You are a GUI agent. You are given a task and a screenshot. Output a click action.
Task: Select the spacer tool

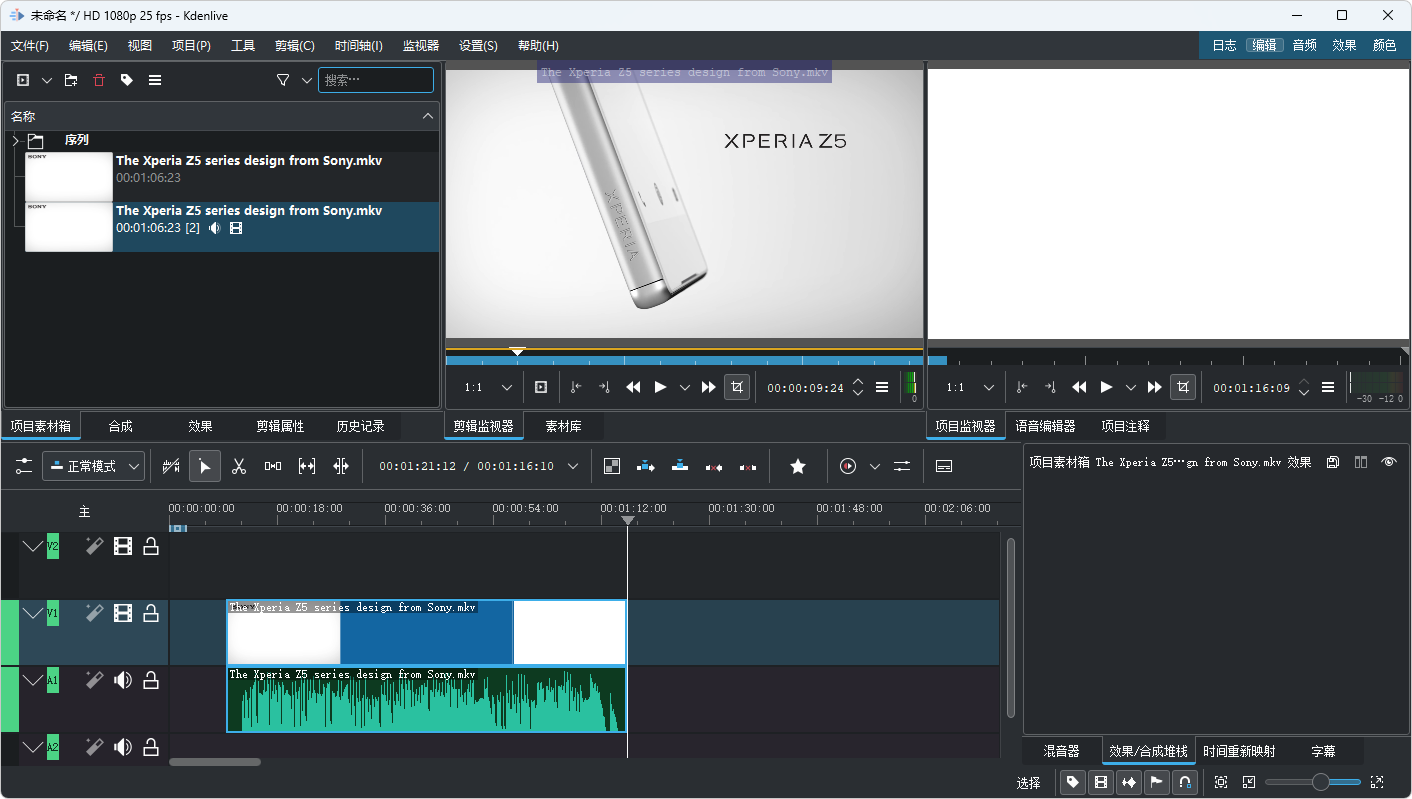(272, 466)
